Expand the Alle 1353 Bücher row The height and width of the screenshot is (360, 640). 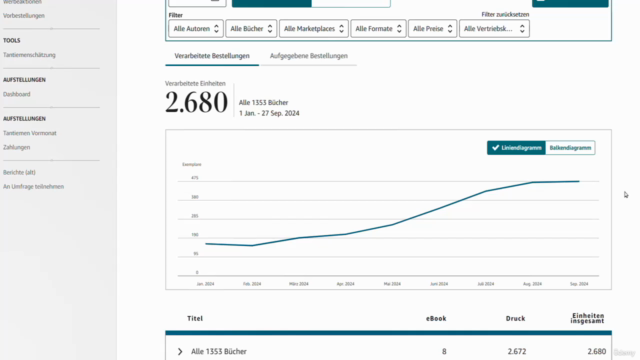coord(180,351)
